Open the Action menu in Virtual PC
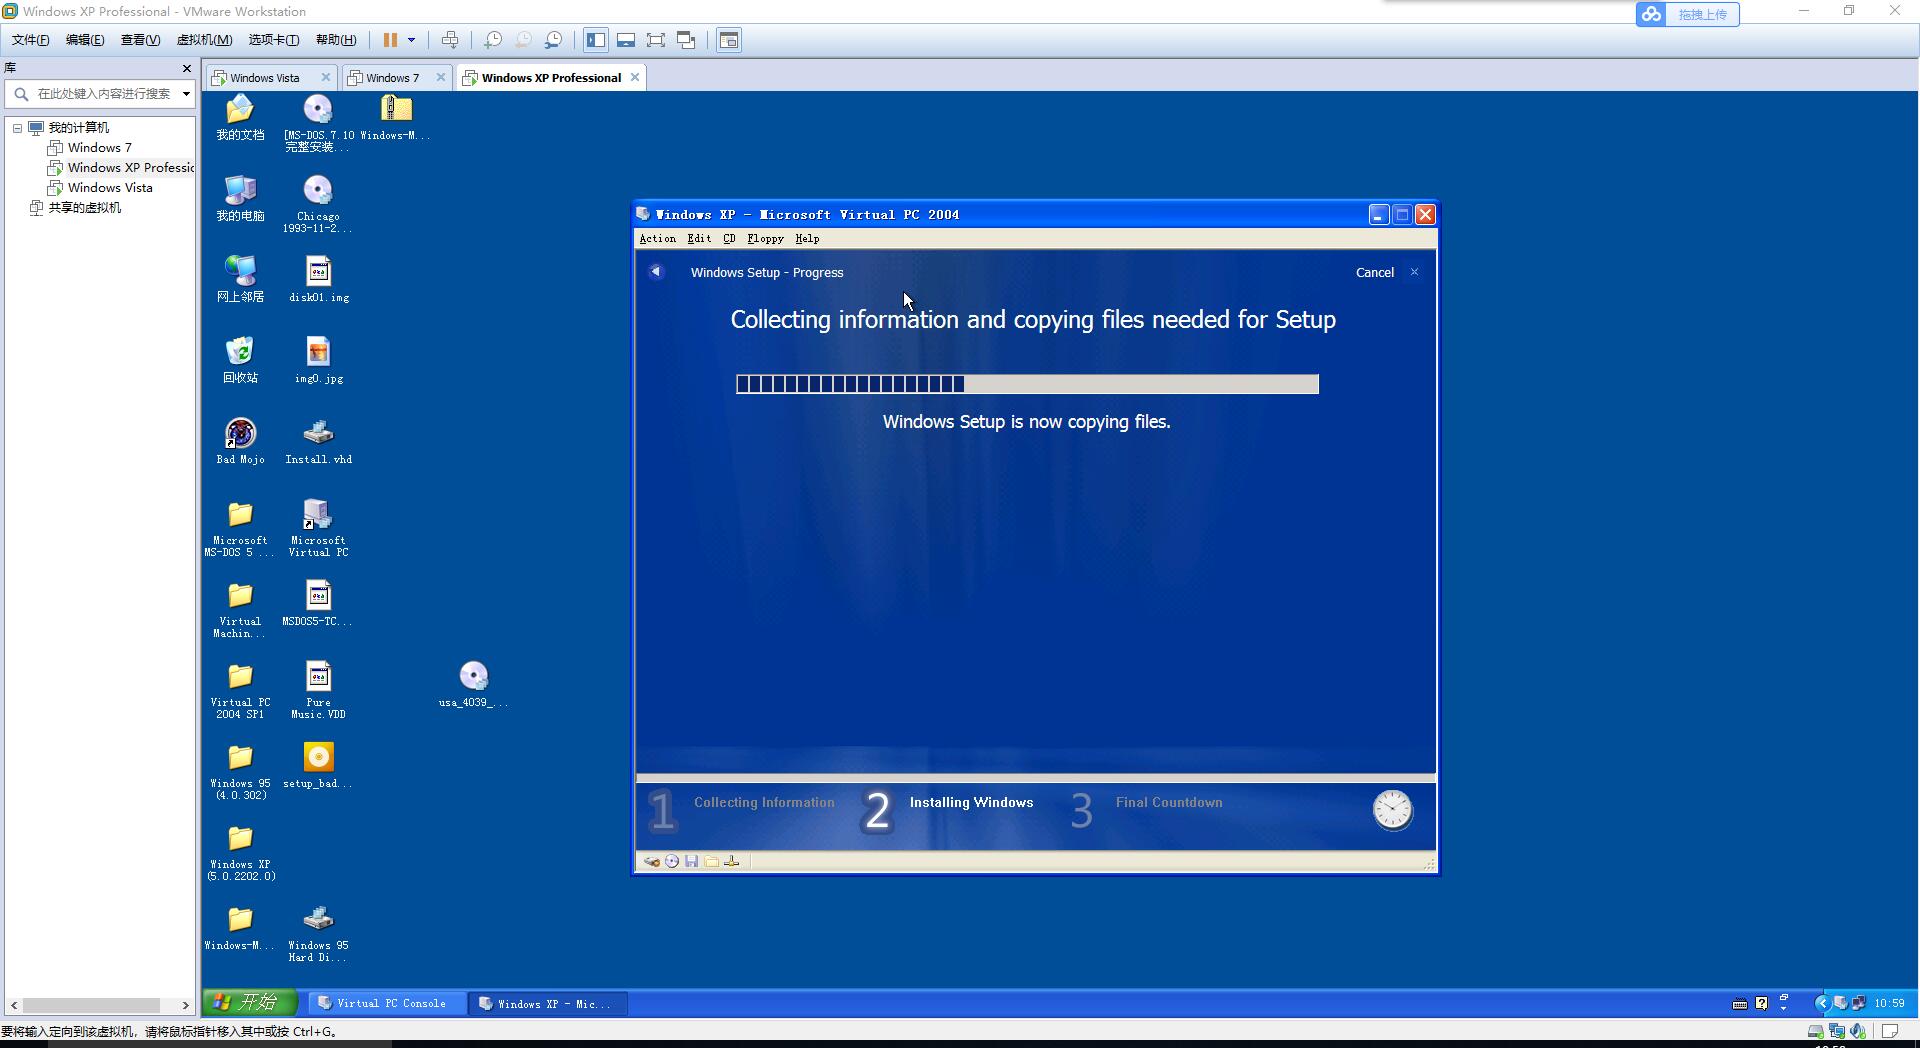Screen dimensions: 1920x1048 657,239
